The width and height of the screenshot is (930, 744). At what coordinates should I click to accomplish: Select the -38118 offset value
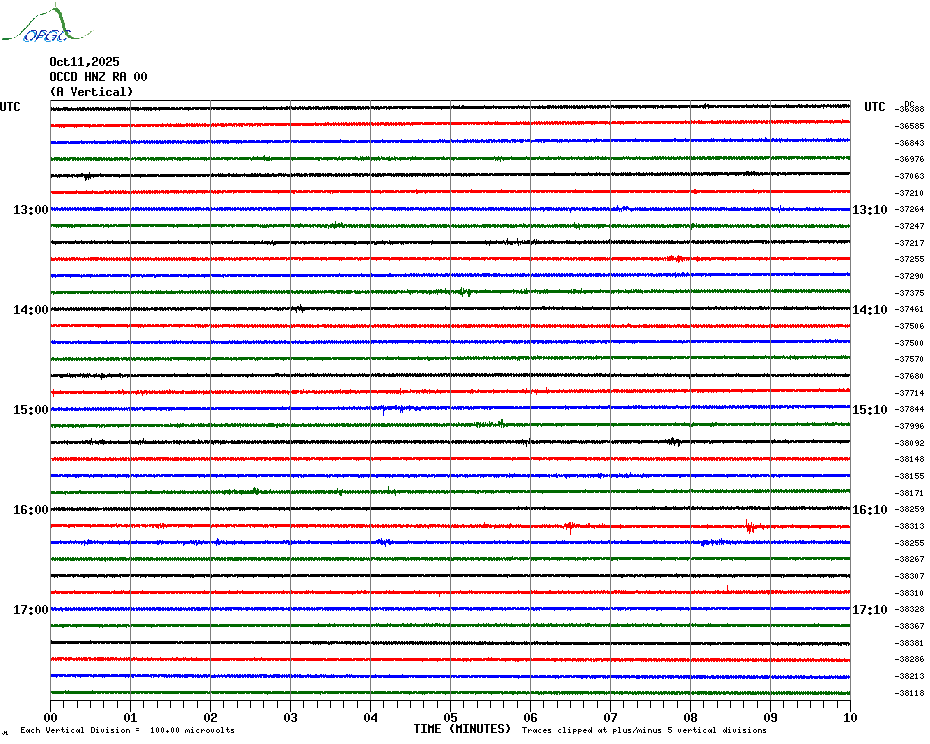pyautogui.click(x=910, y=693)
